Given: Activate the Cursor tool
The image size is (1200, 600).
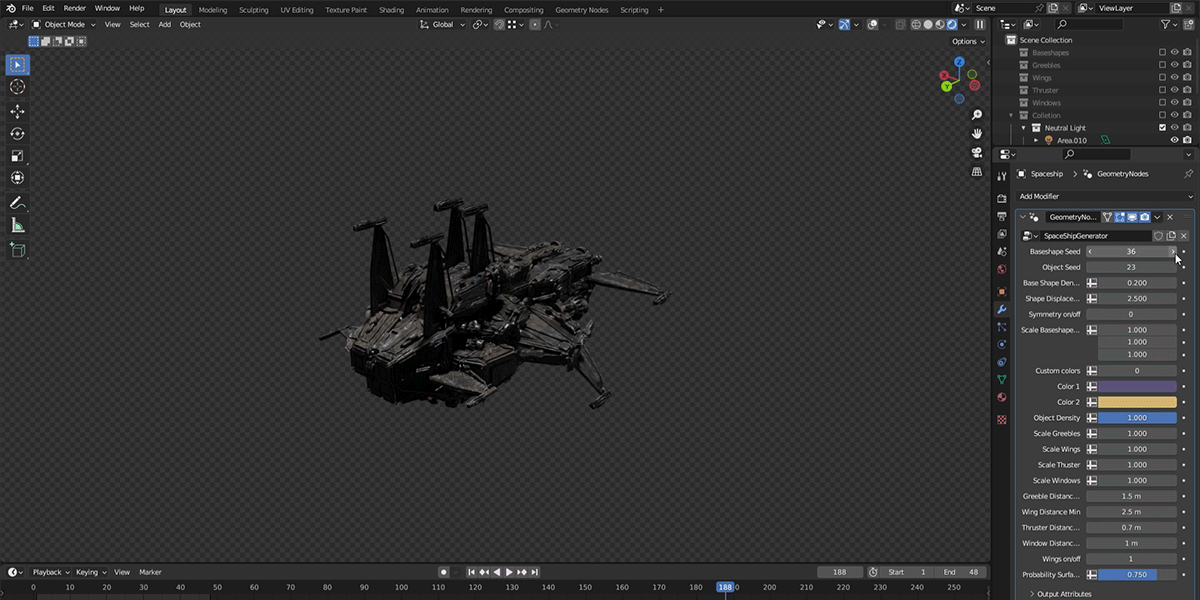Looking at the screenshot, I should [x=17, y=87].
